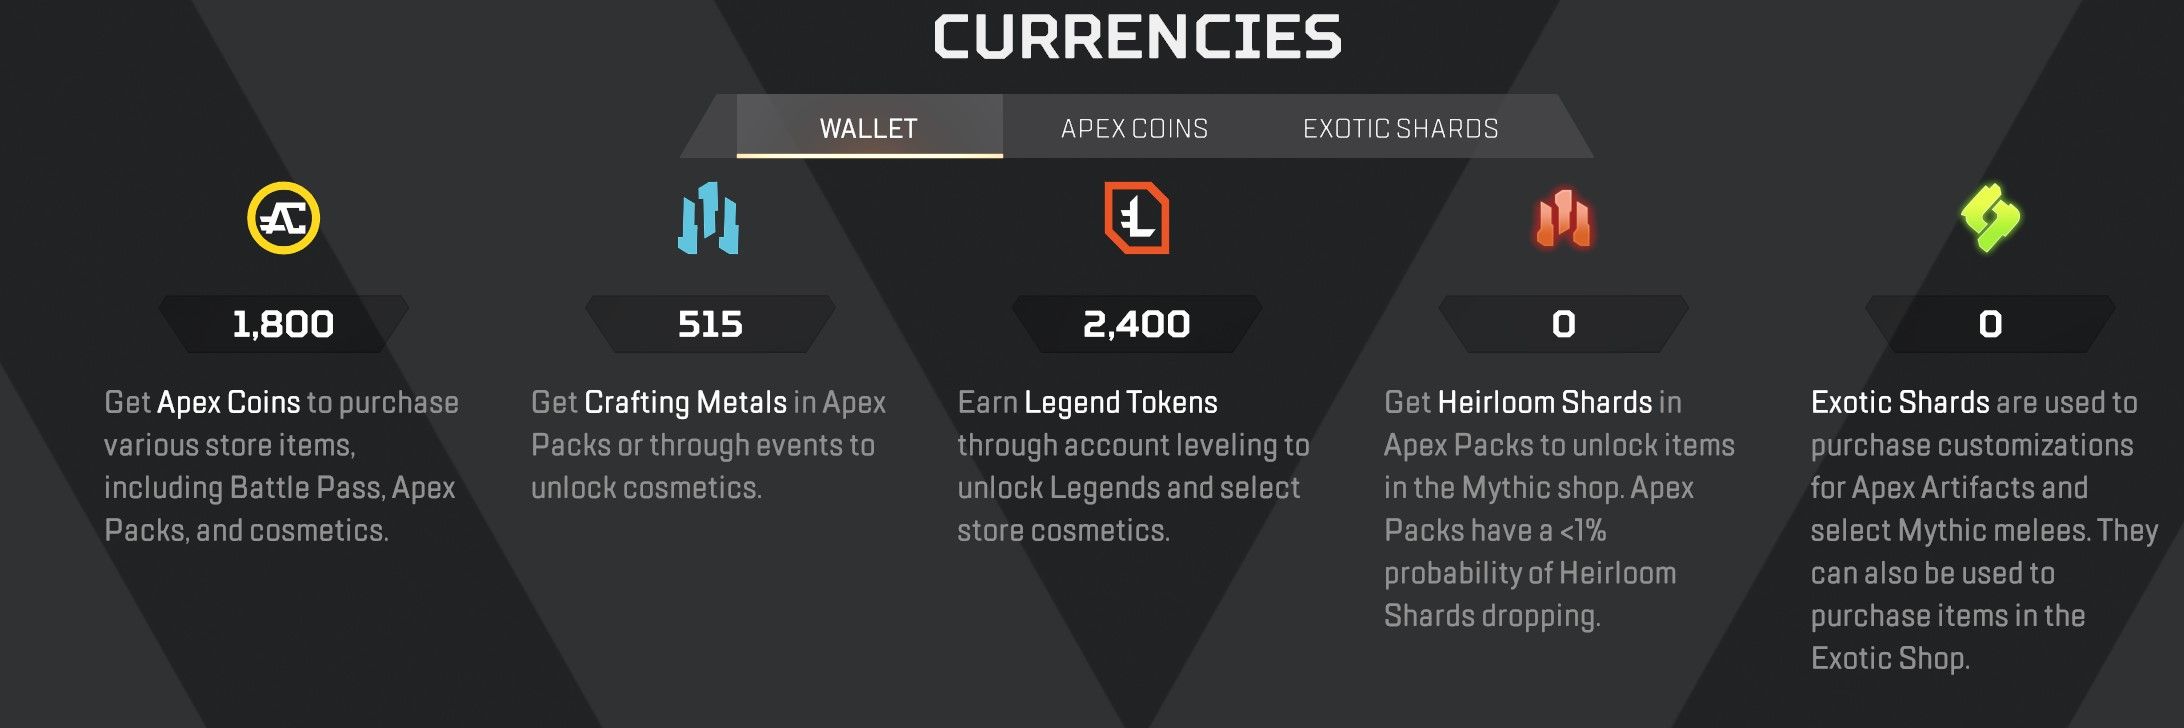Click the 1,800 Apex Coins balance
The width and height of the screenshot is (2184, 728).
(x=283, y=324)
